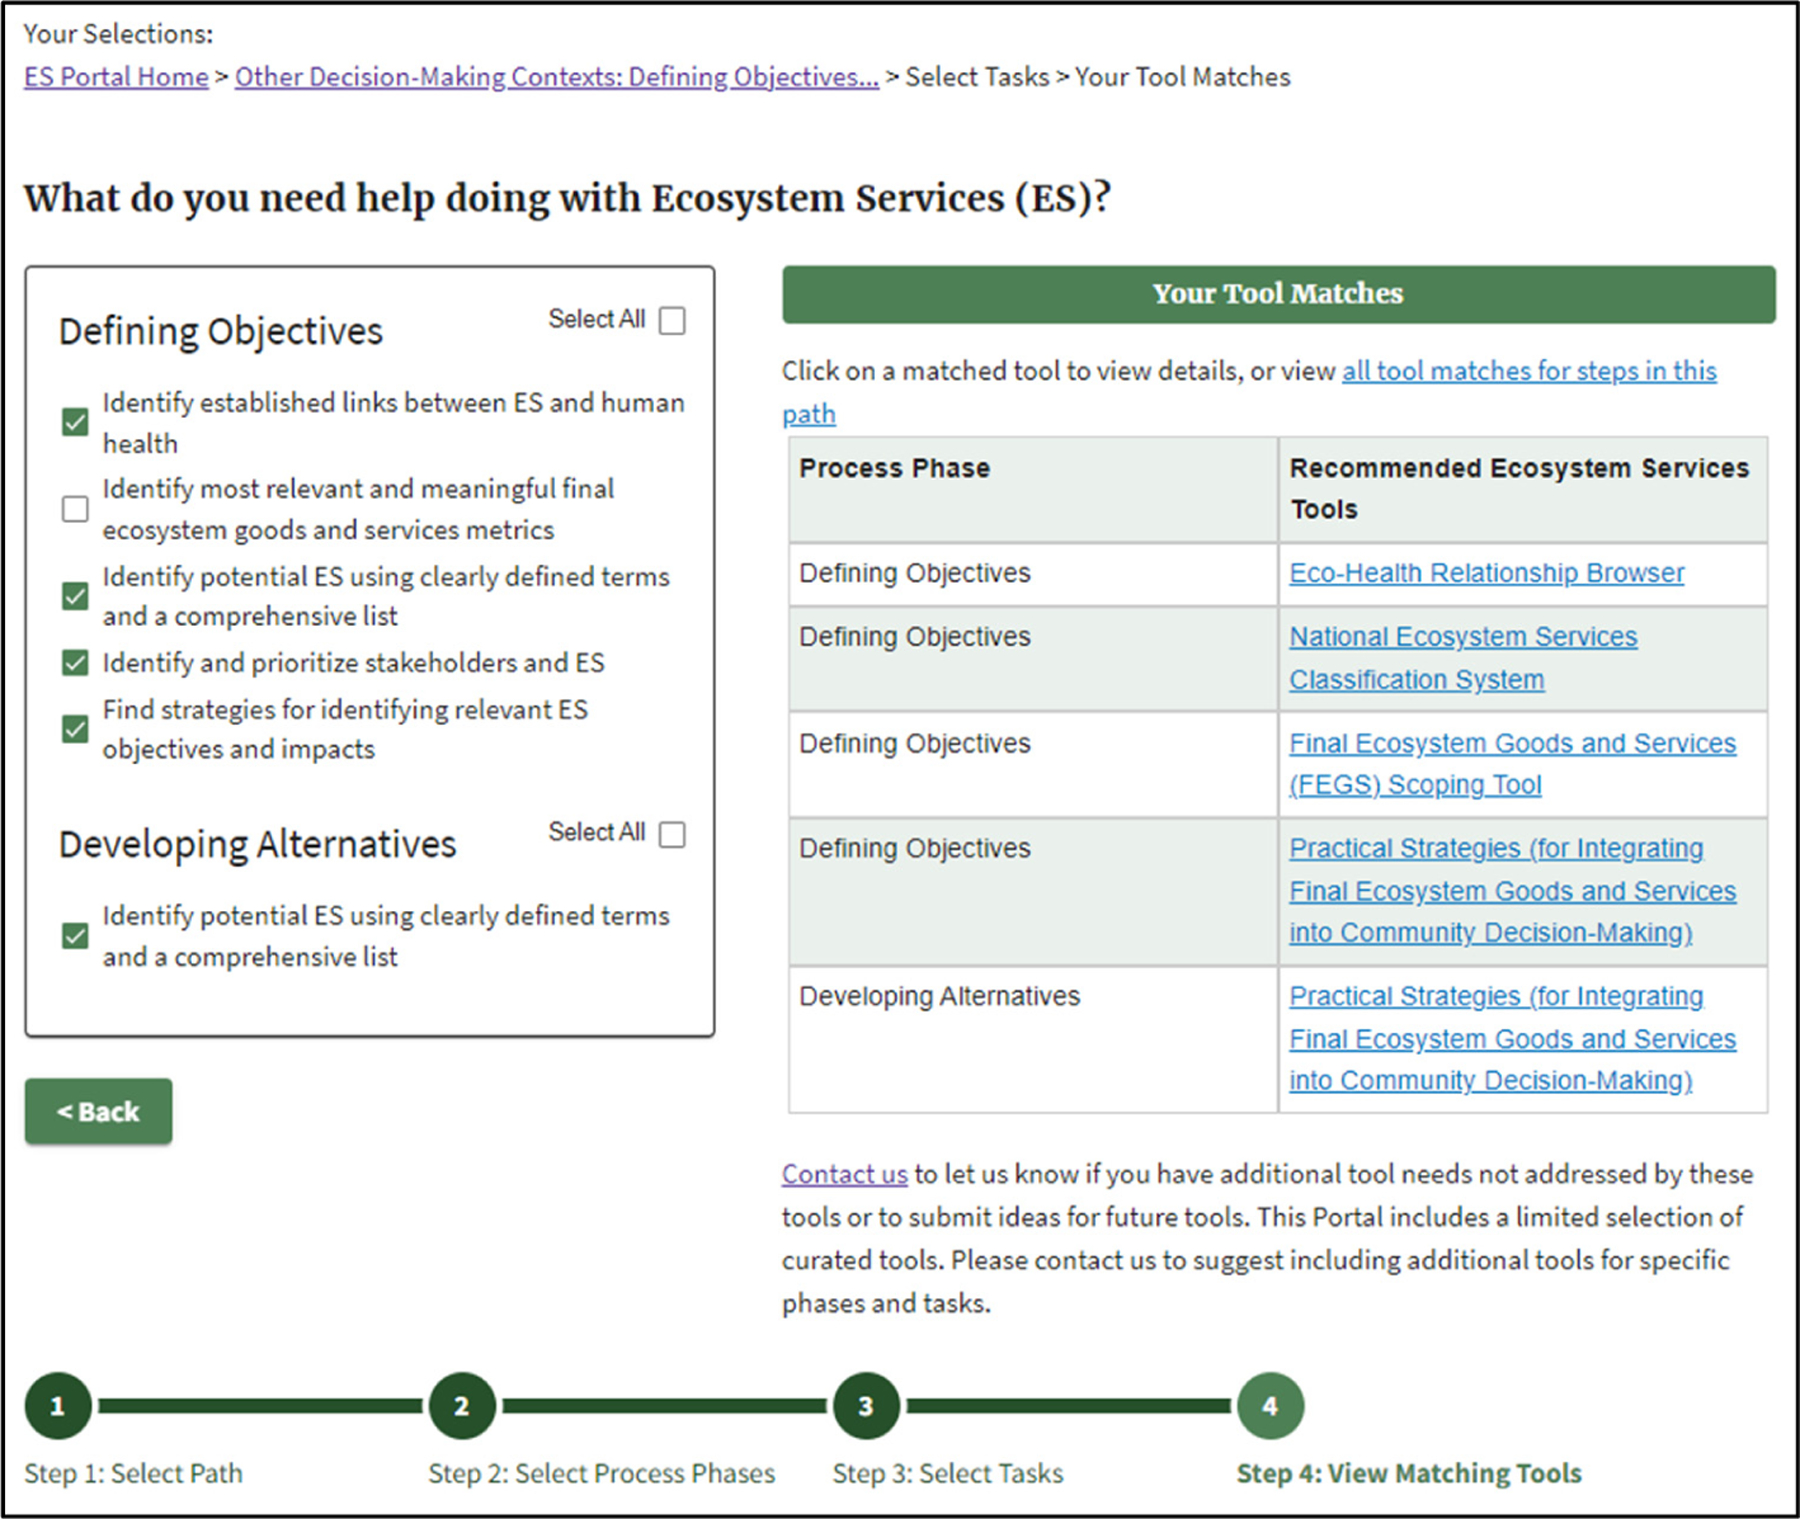Viewport: 1800px width, 1519px height.
Task: Click the Contact us link
Action: point(844,1174)
